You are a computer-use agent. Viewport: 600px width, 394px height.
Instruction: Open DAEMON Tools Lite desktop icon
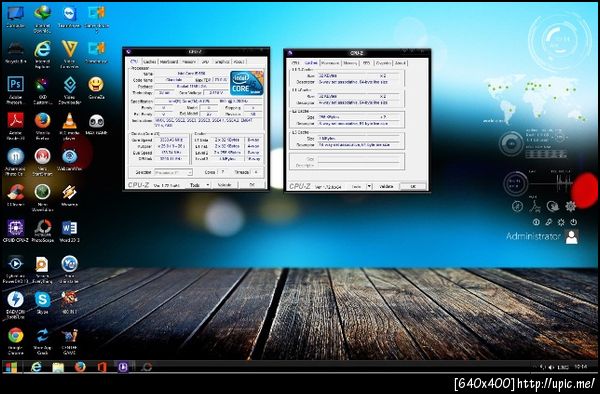click(x=16, y=305)
